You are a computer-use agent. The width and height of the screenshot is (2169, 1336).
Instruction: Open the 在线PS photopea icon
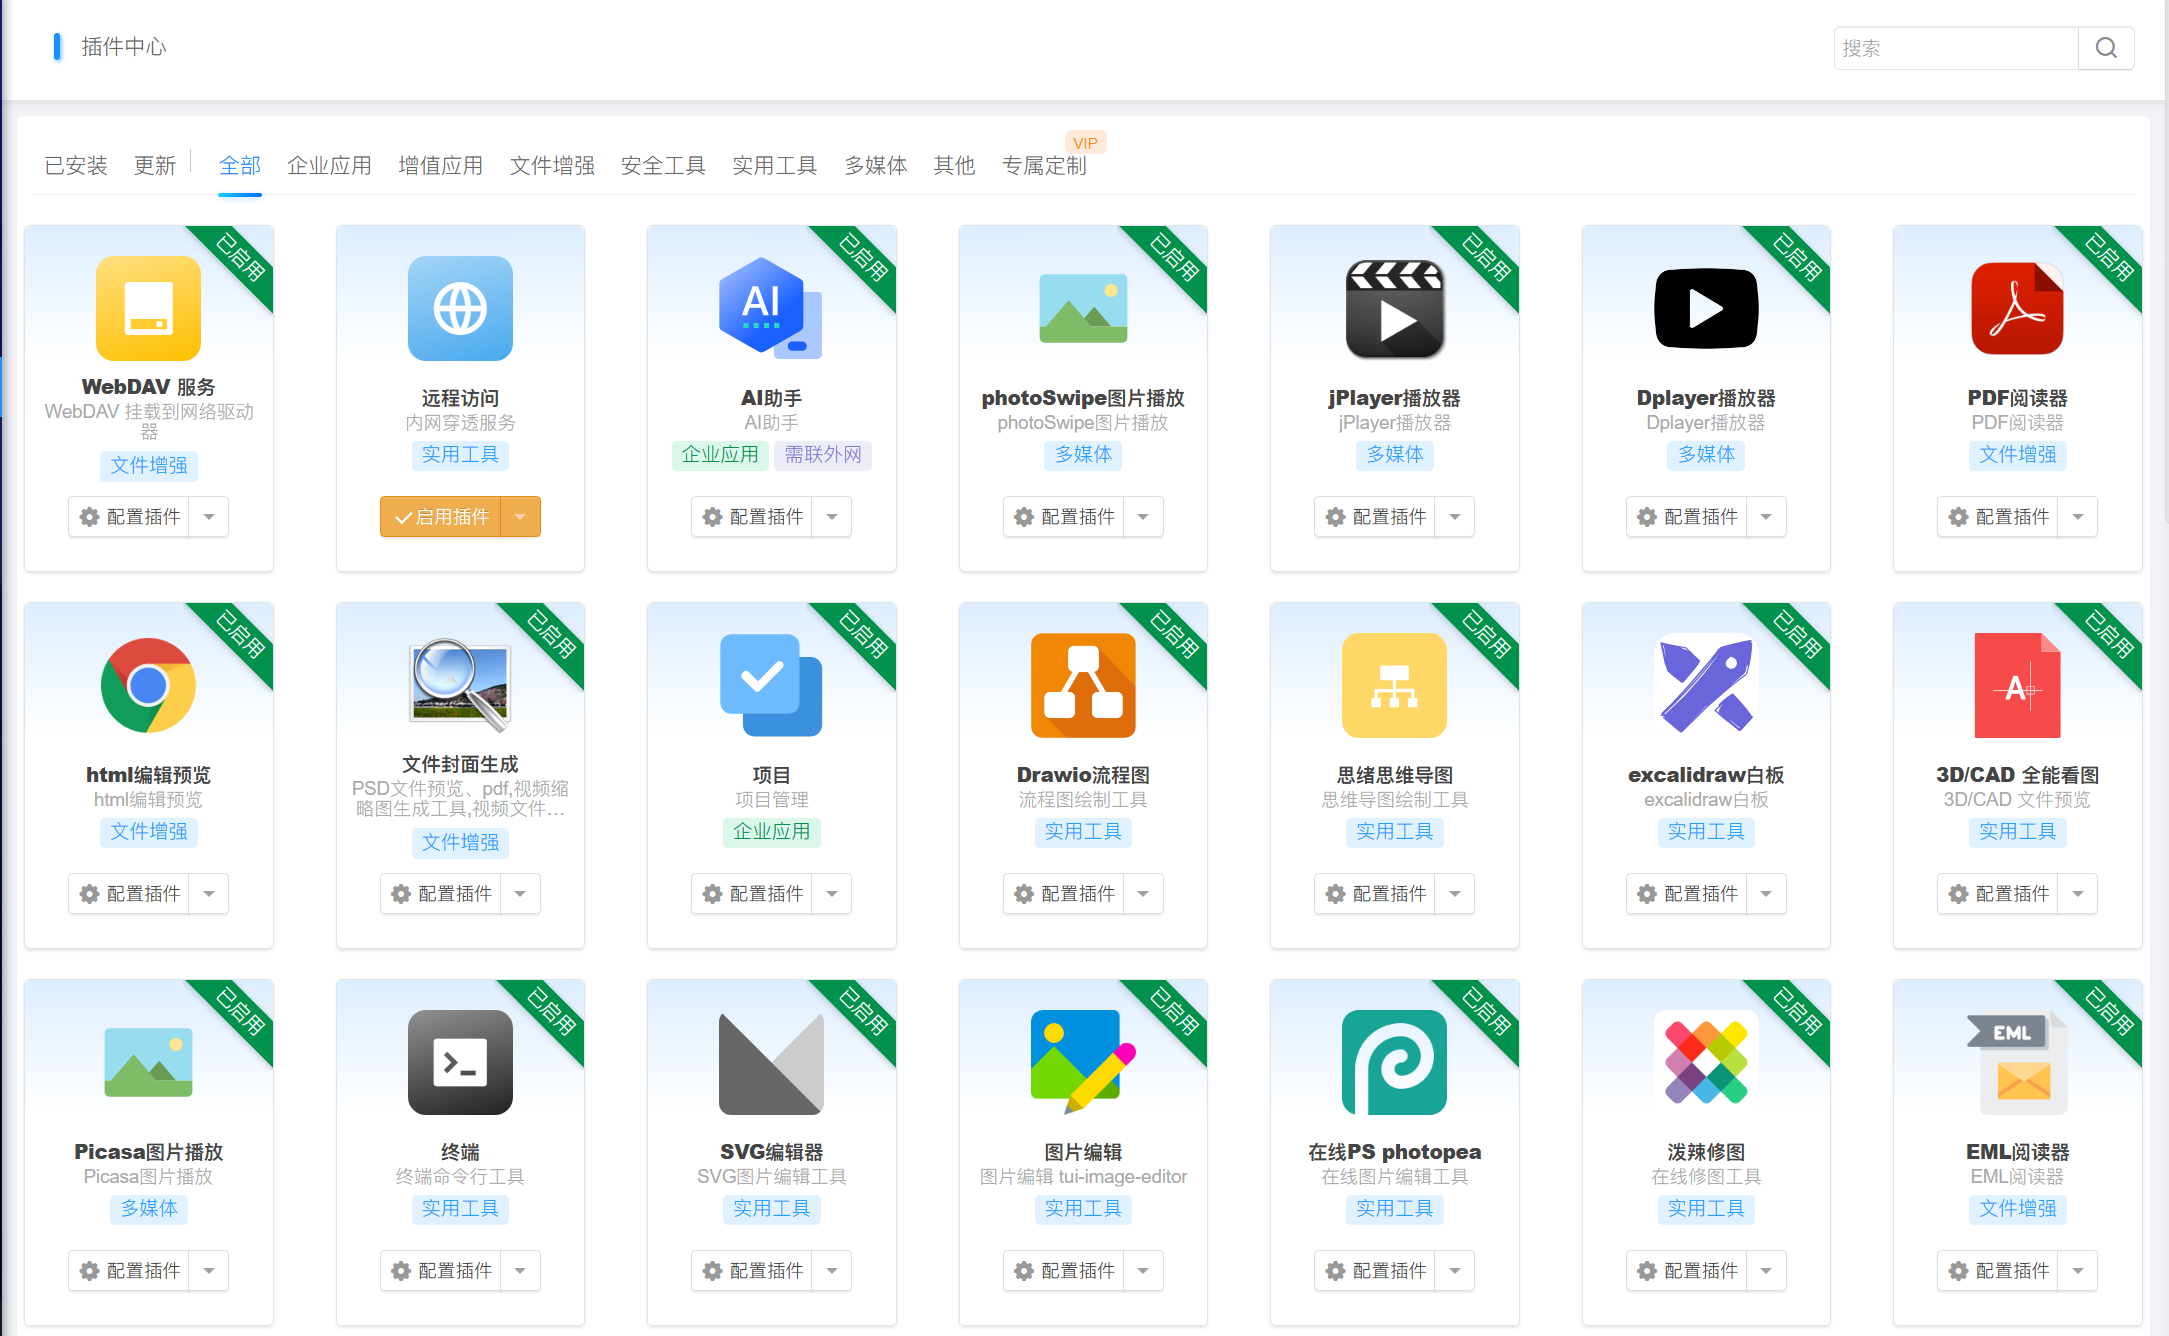(1395, 1062)
